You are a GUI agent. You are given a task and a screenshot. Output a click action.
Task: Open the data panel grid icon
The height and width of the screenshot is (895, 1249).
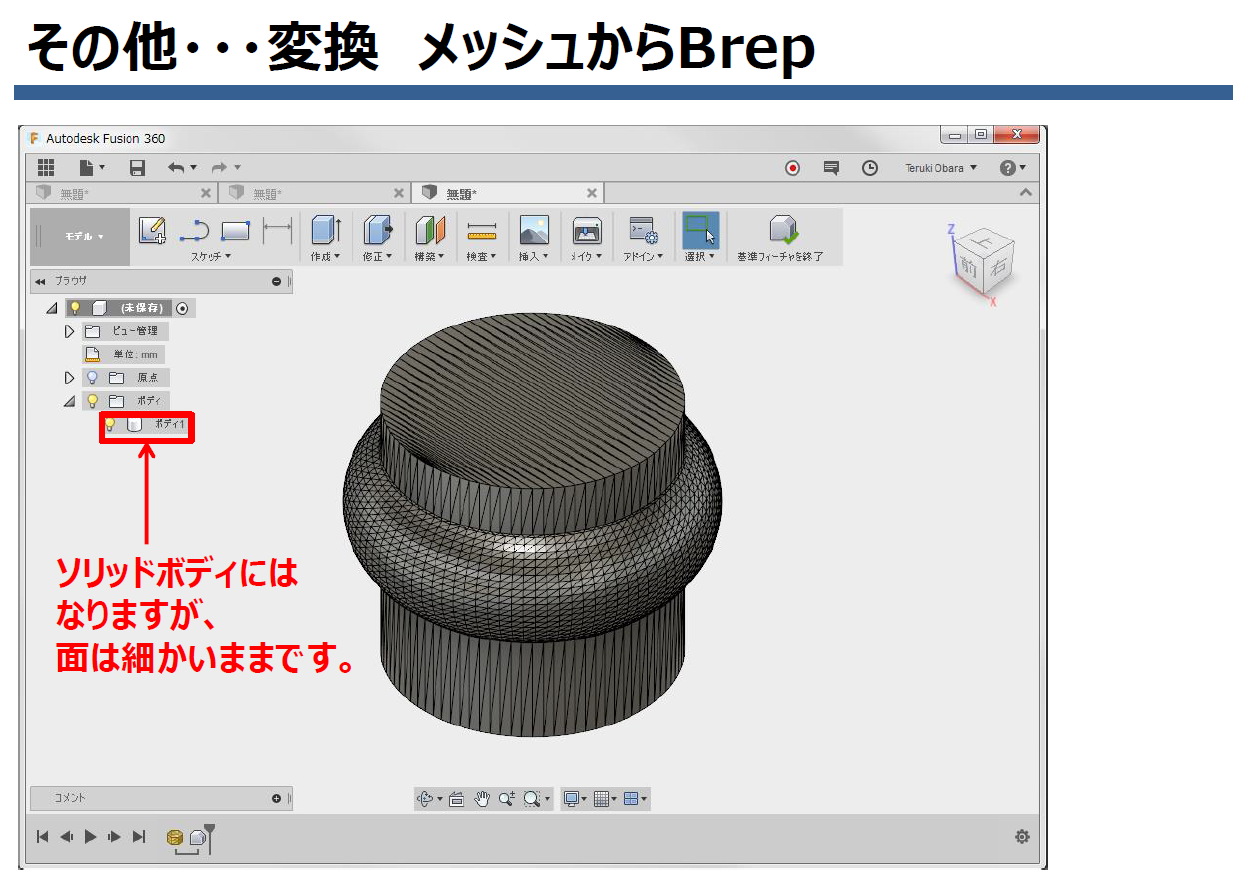(x=46, y=168)
